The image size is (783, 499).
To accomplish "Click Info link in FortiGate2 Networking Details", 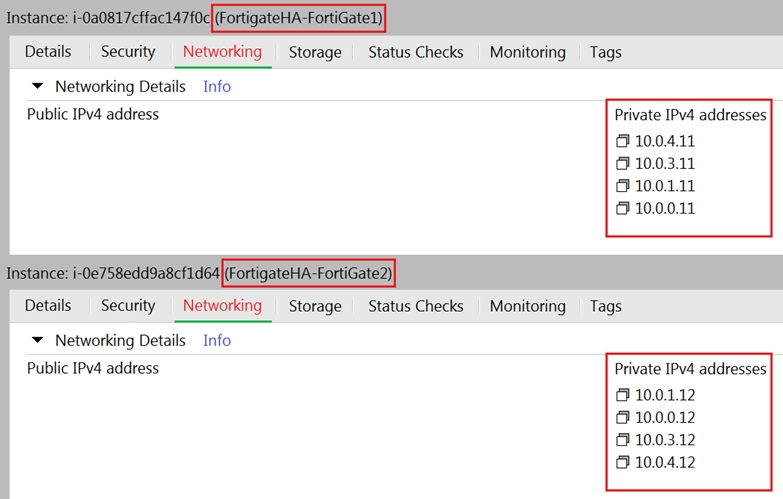I will click(x=217, y=340).
